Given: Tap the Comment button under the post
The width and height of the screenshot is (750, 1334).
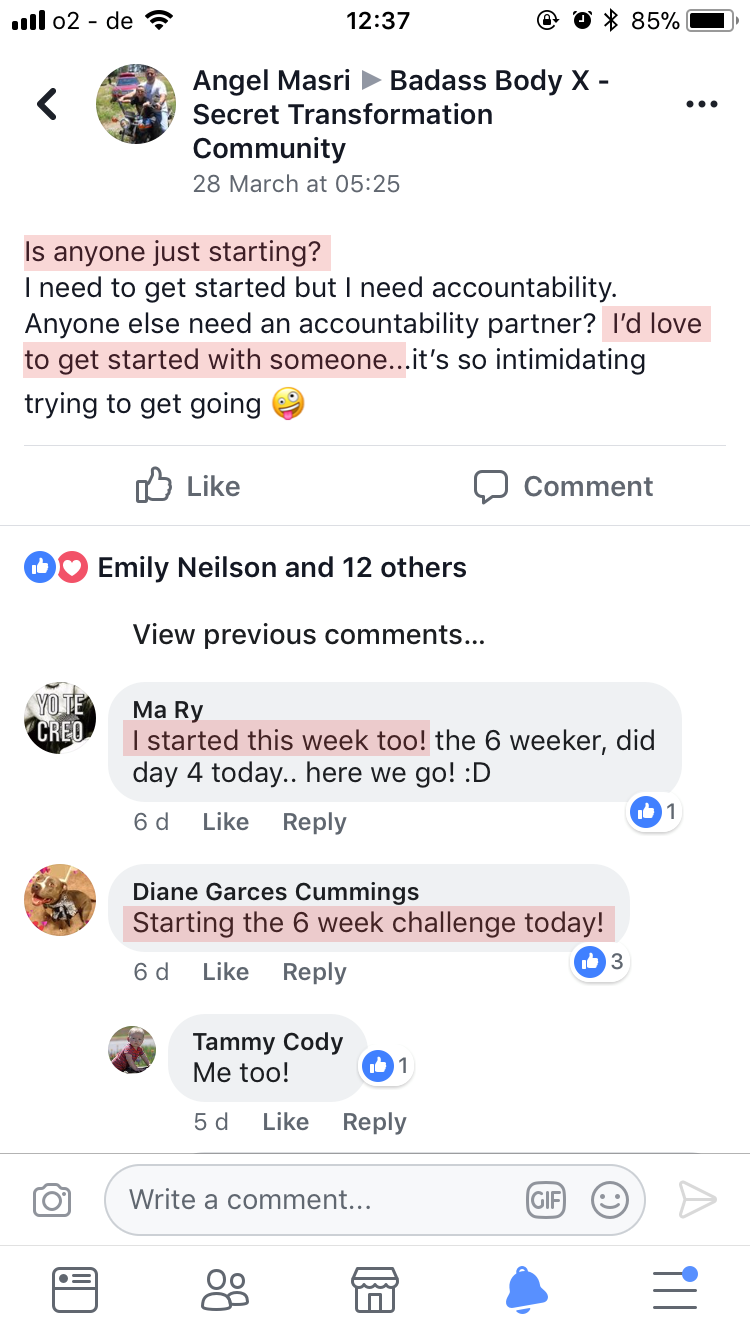Looking at the screenshot, I should click(563, 487).
